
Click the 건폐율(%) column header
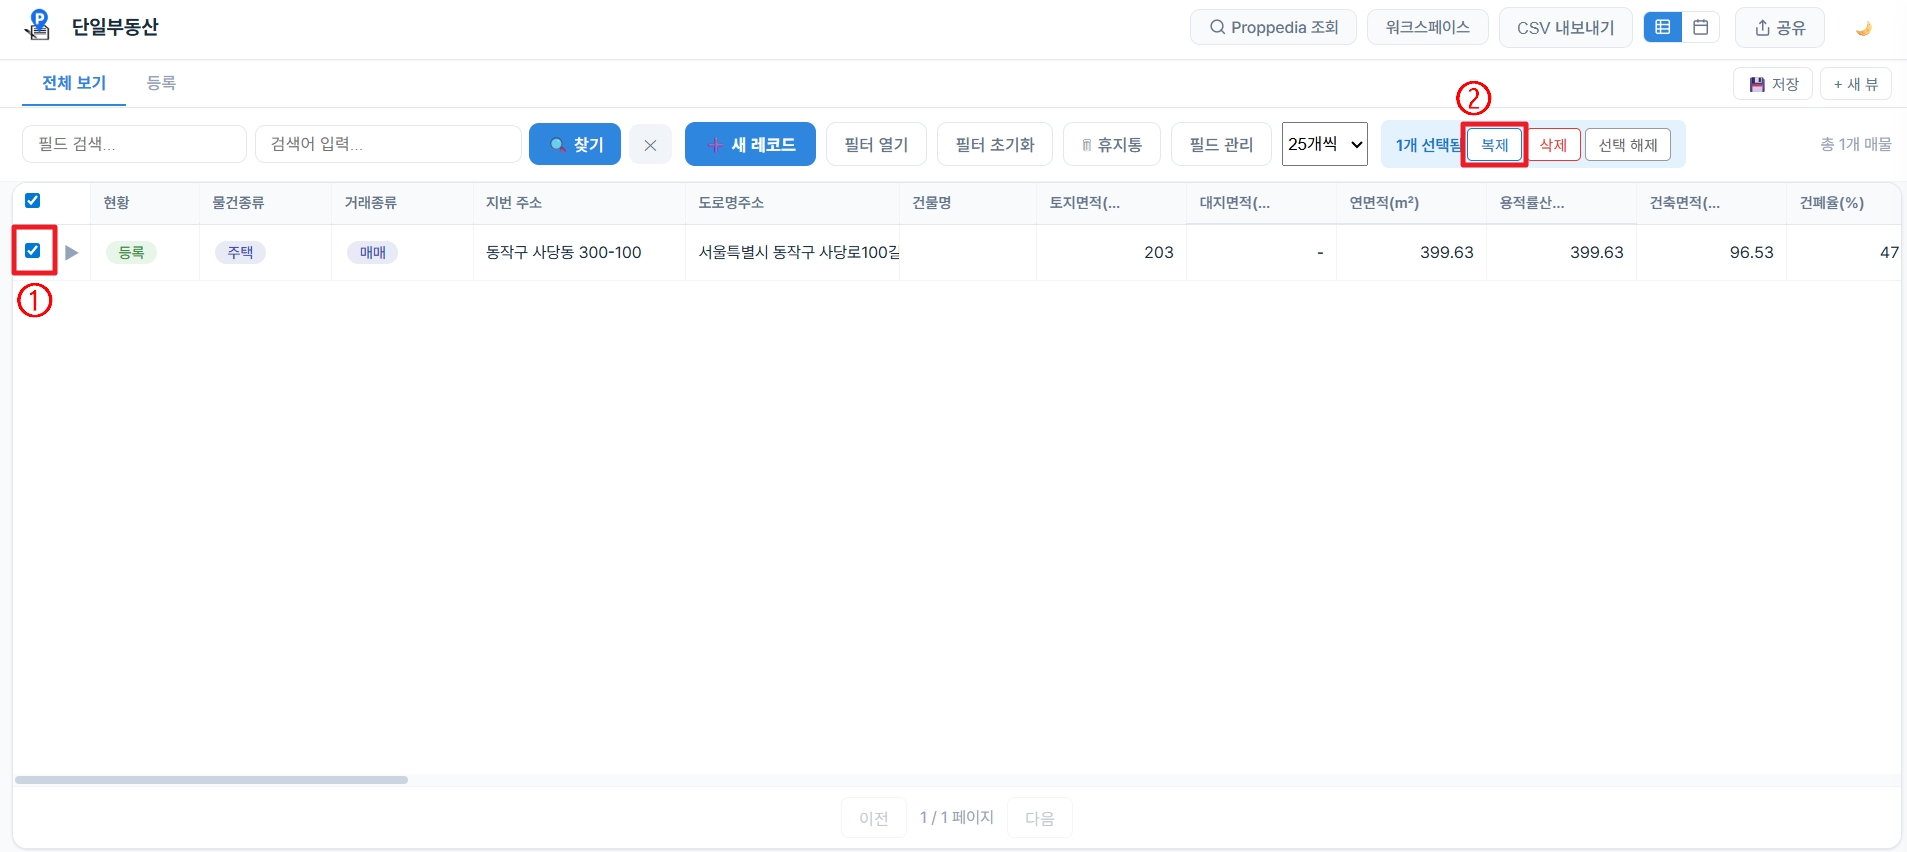1843,203
